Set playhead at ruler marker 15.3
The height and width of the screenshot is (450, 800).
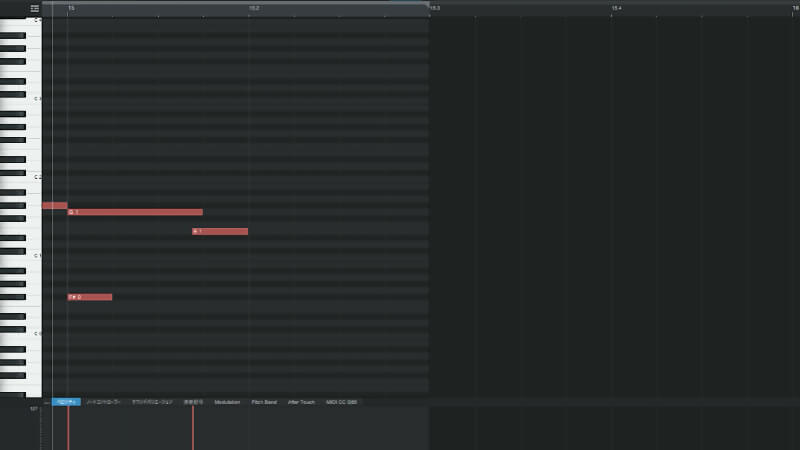point(435,8)
